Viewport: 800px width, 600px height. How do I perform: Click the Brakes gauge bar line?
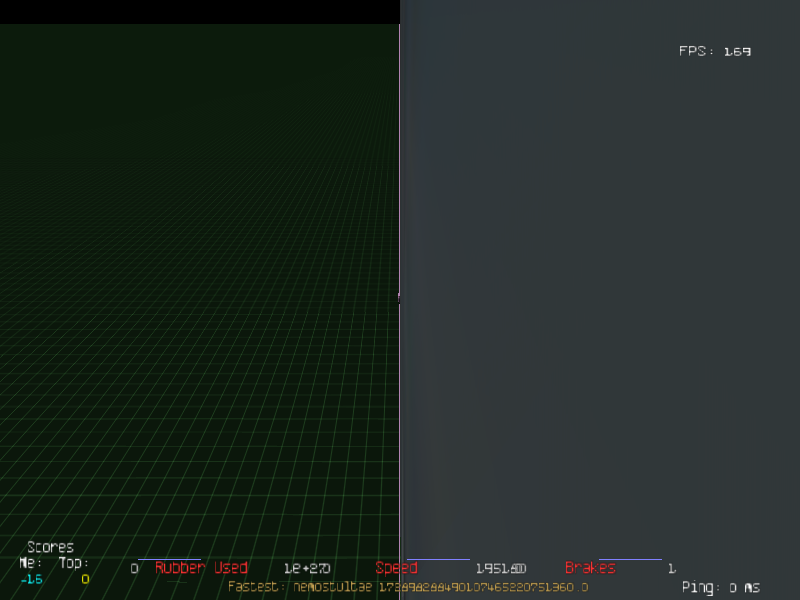pyautogui.click(x=630, y=559)
